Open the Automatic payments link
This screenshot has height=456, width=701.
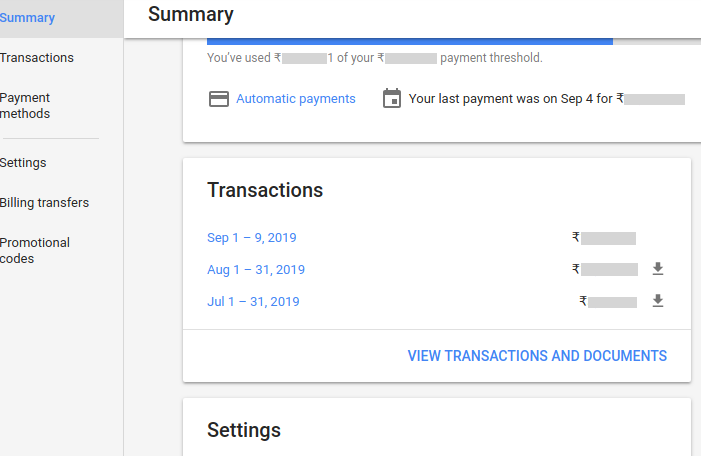tap(296, 99)
